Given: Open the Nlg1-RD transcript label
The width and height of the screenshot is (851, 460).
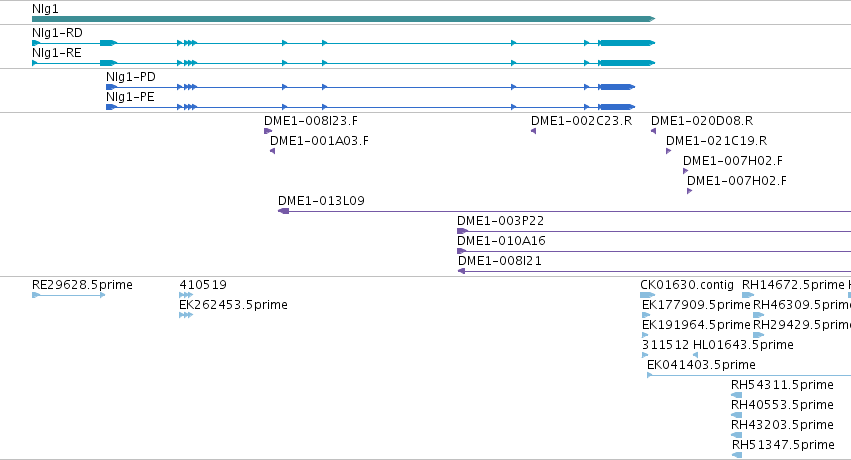Looking at the screenshot, I should click(x=57, y=33).
